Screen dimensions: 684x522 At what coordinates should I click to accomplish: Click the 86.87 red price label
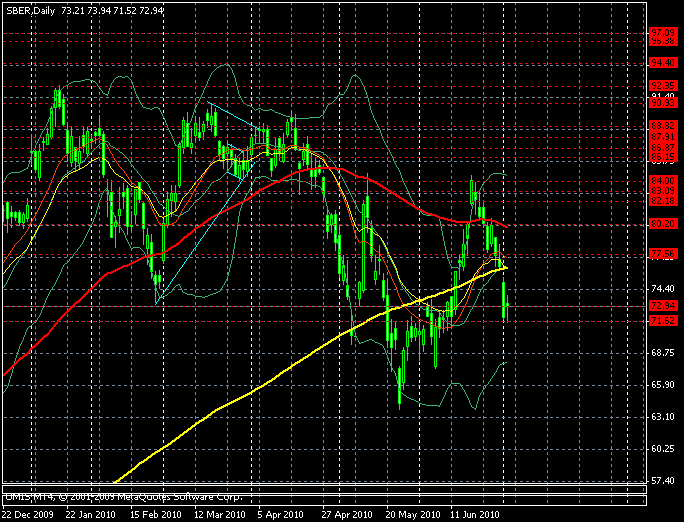pyautogui.click(x=663, y=148)
